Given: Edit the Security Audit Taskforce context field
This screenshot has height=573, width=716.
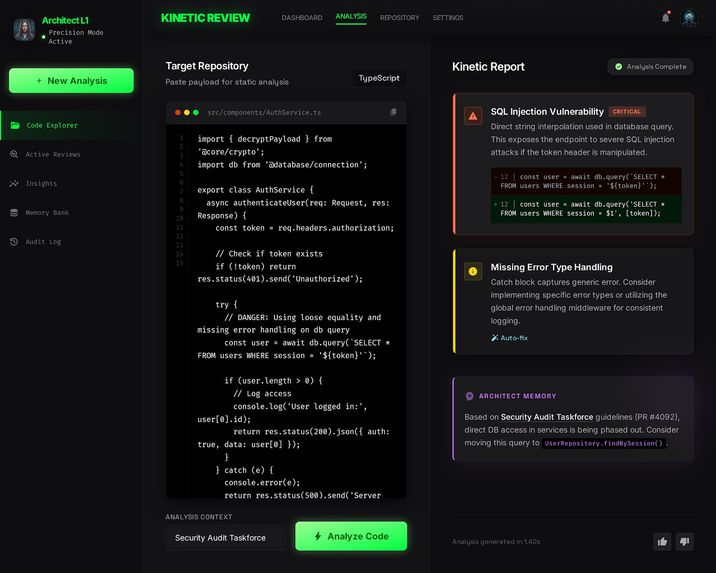Looking at the screenshot, I should (226, 538).
